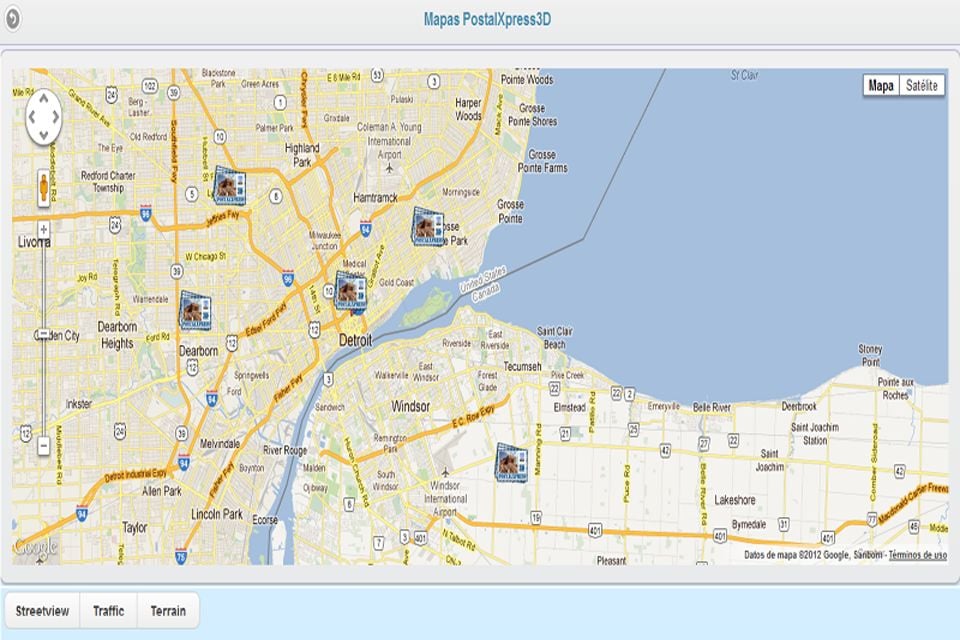The image size is (960, 640).
Task: Click the Detroit city label
Action: (356, 340)
